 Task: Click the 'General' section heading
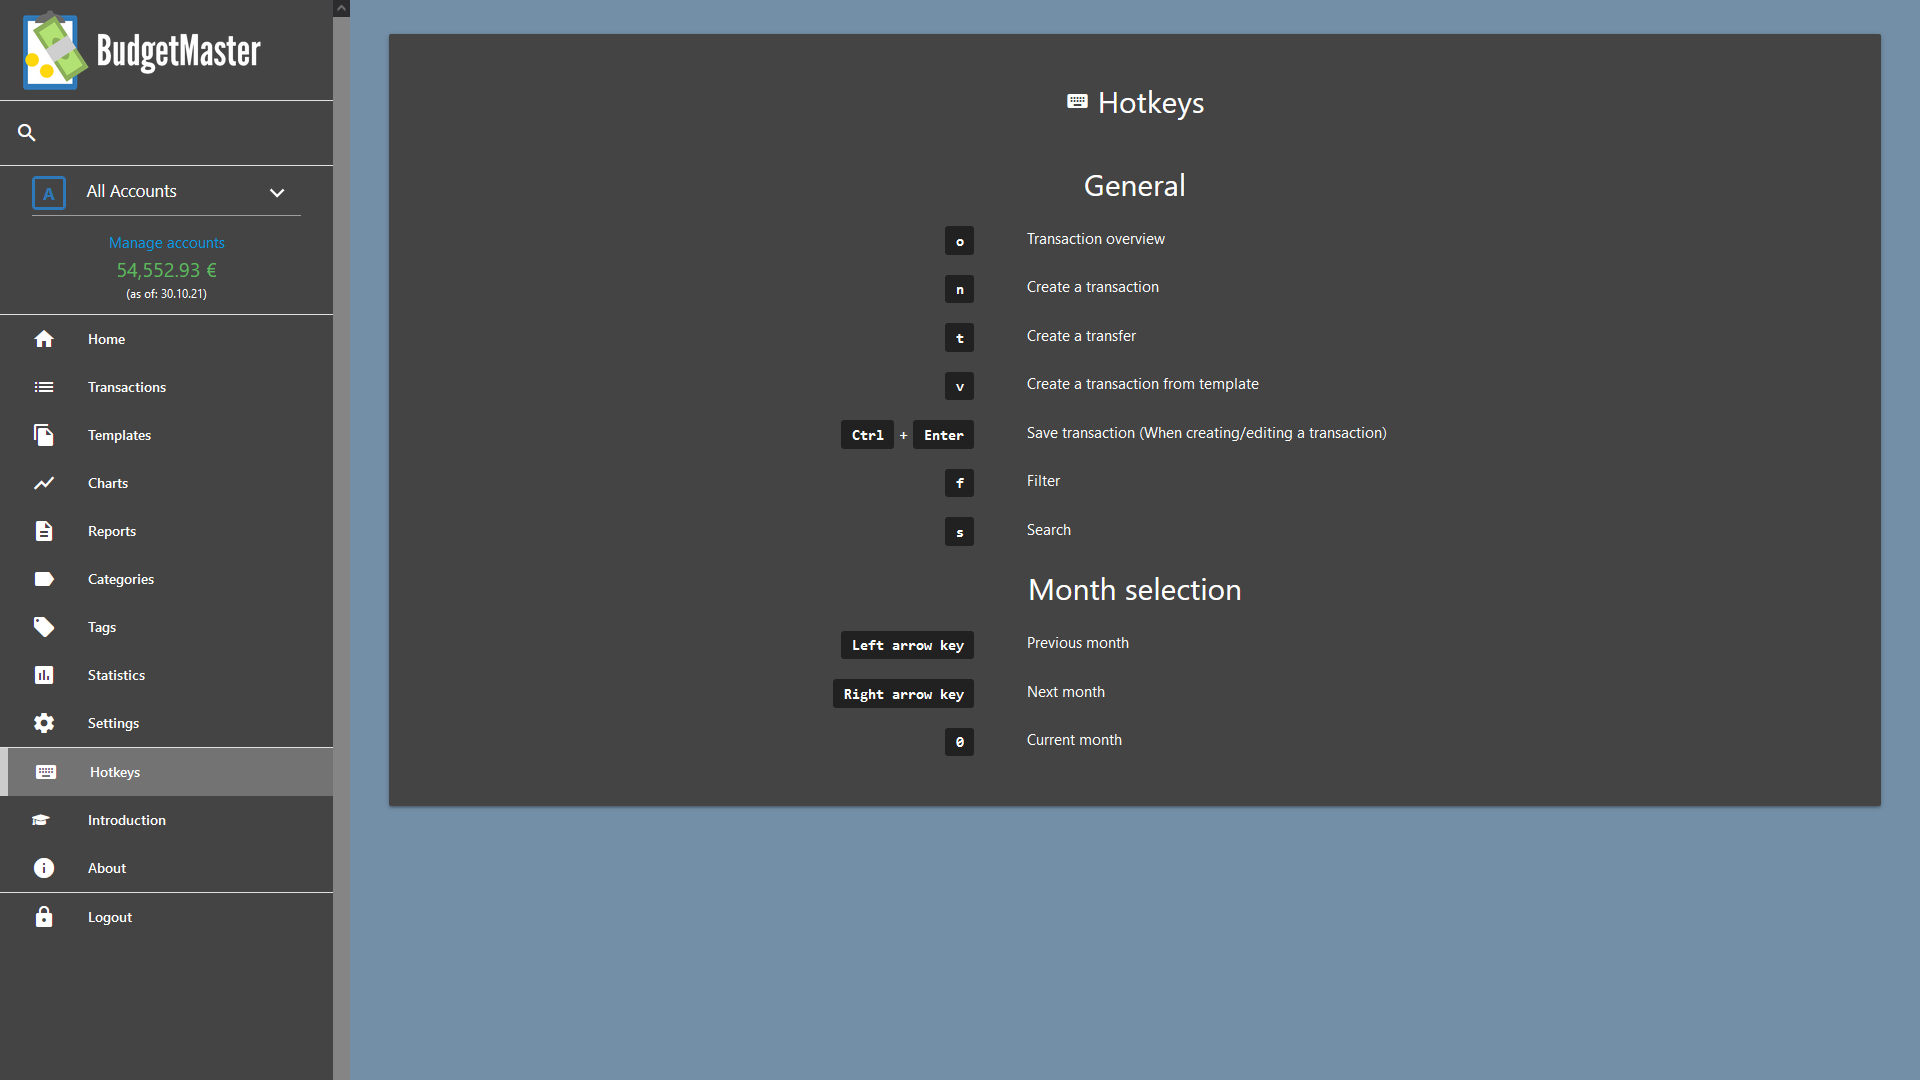[1134, 186]
